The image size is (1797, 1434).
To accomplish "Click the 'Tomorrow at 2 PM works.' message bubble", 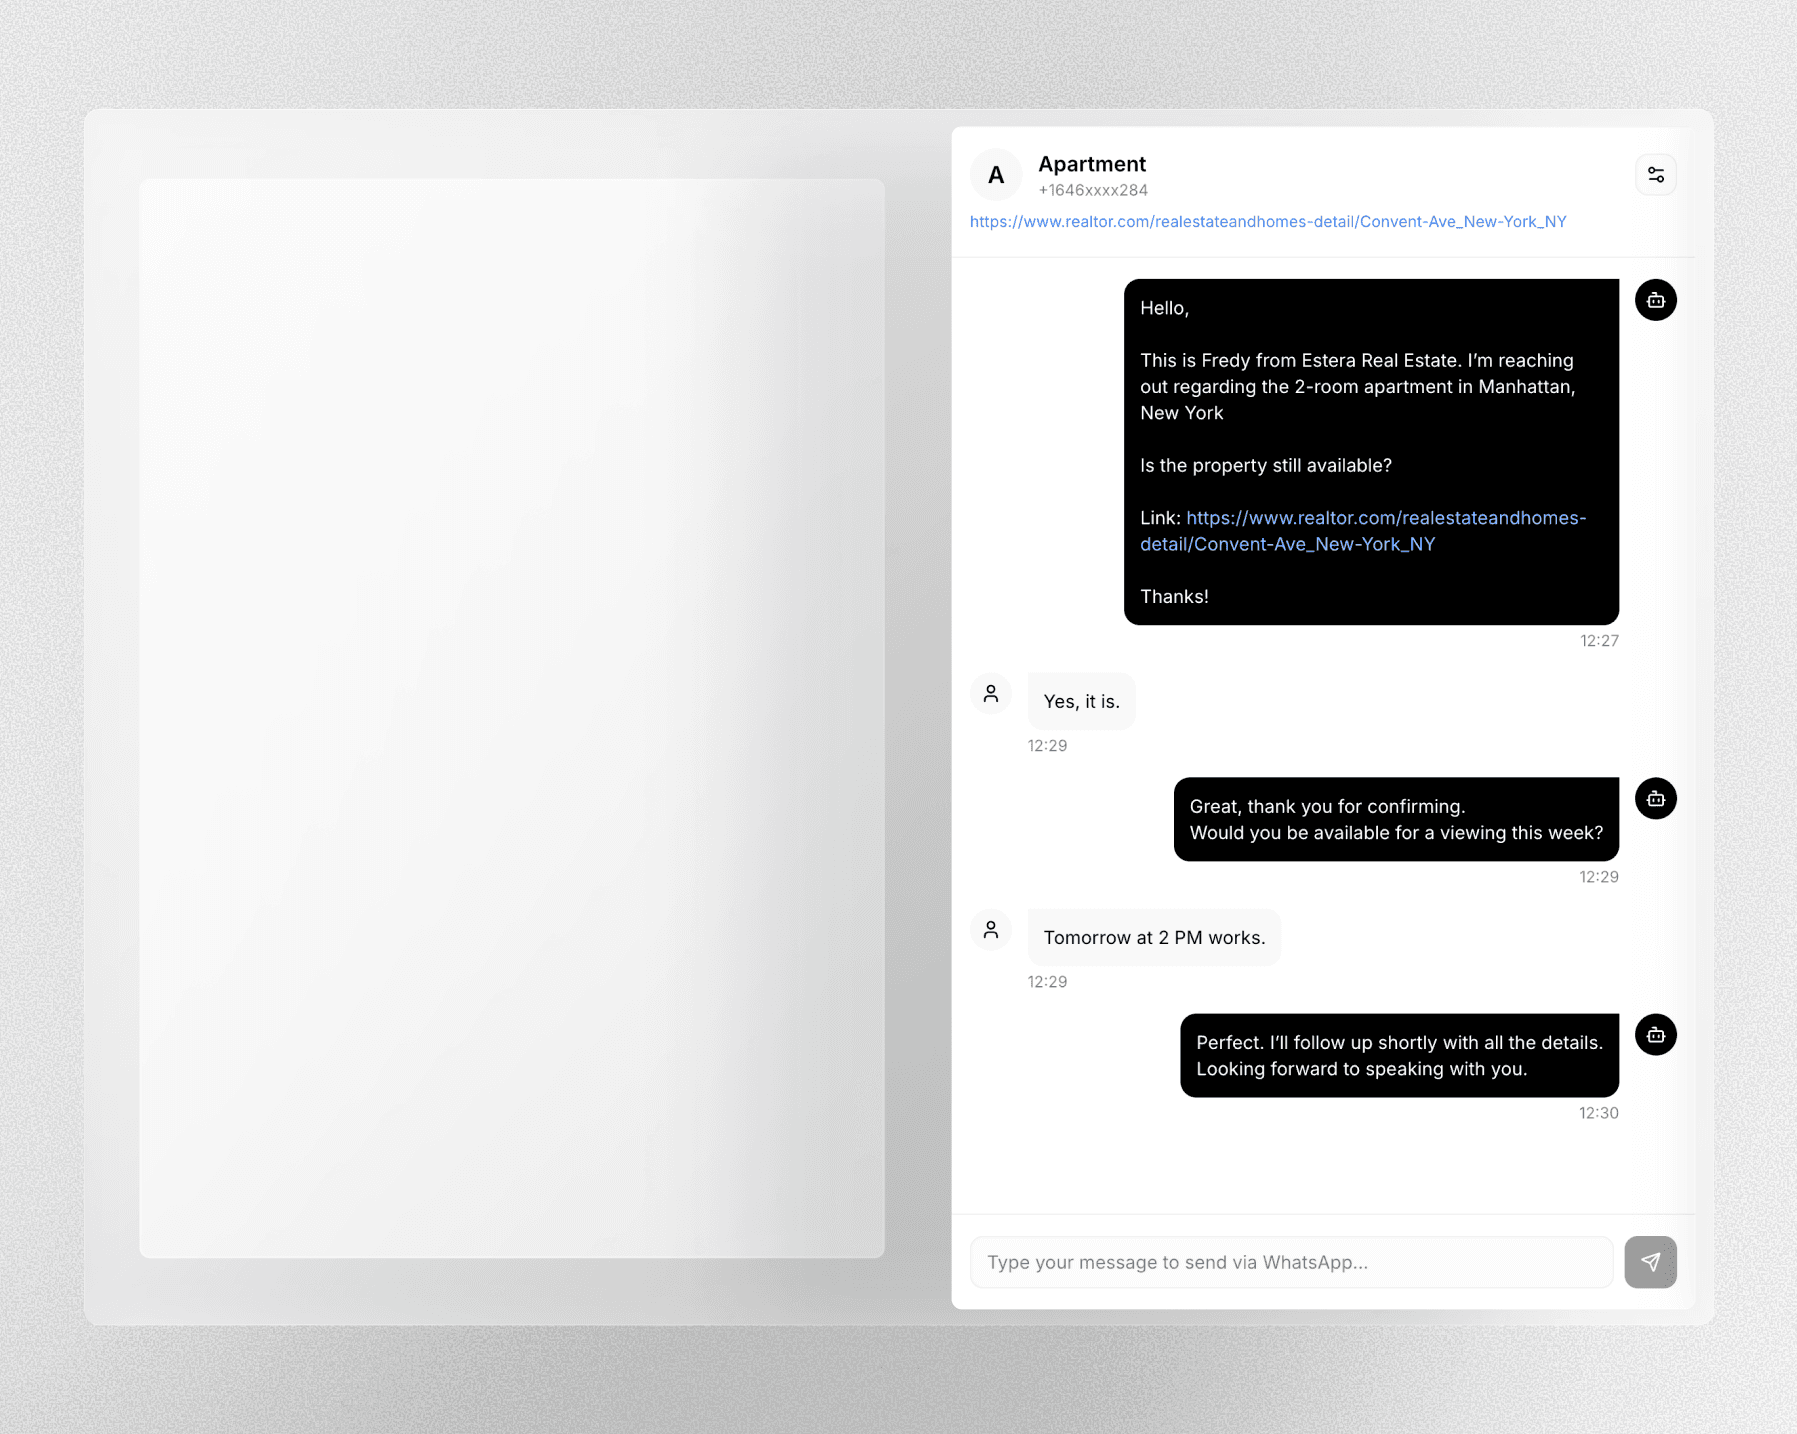I will [1154, 937].
